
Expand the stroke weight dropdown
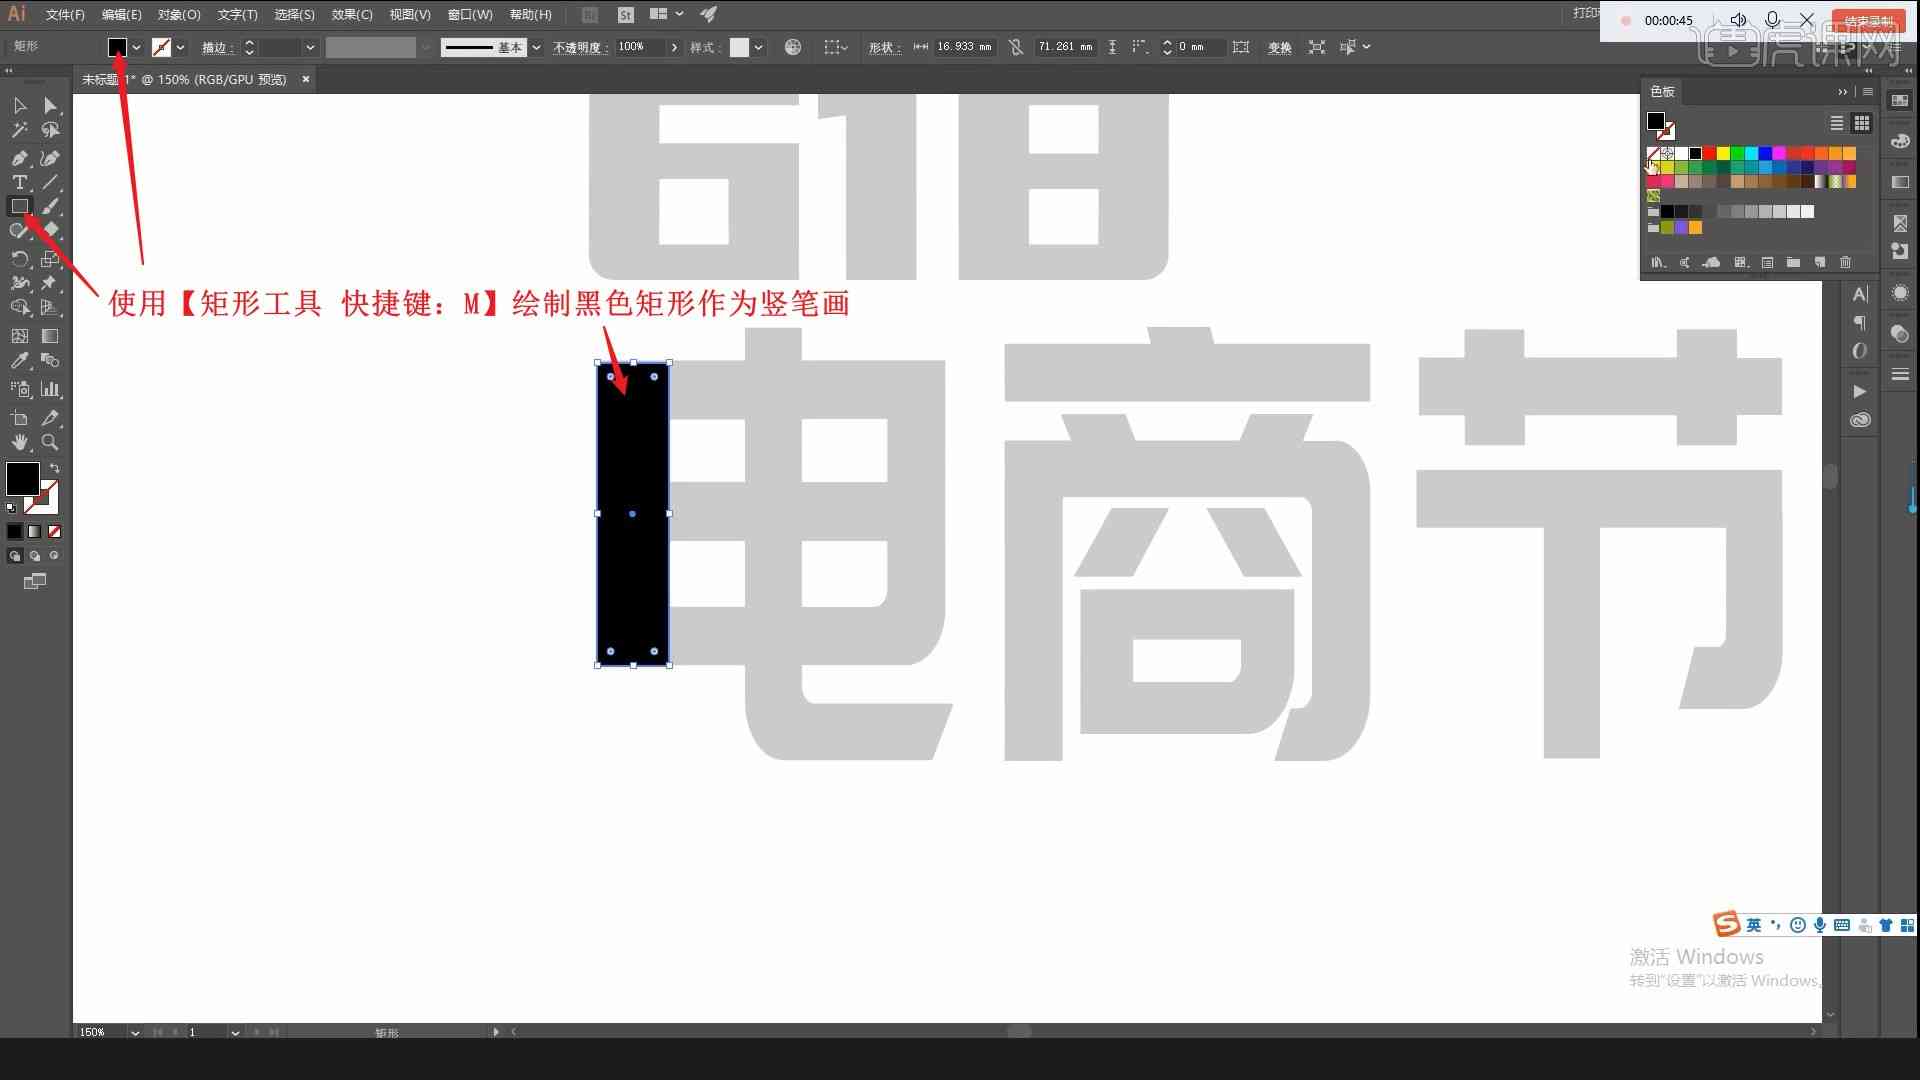click(x=310, y=46)
